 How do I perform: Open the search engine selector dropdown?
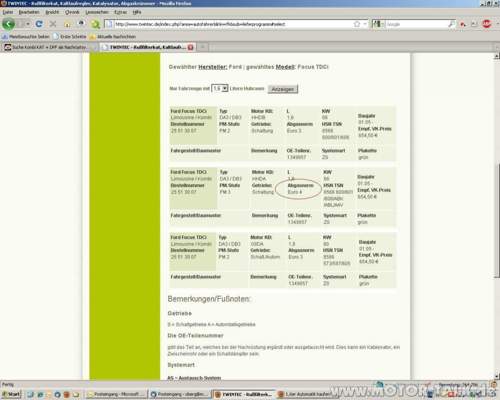379,24
